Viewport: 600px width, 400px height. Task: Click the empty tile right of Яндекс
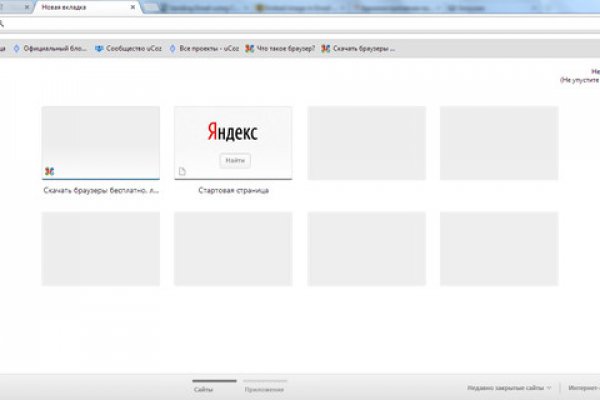click(366, 143)
